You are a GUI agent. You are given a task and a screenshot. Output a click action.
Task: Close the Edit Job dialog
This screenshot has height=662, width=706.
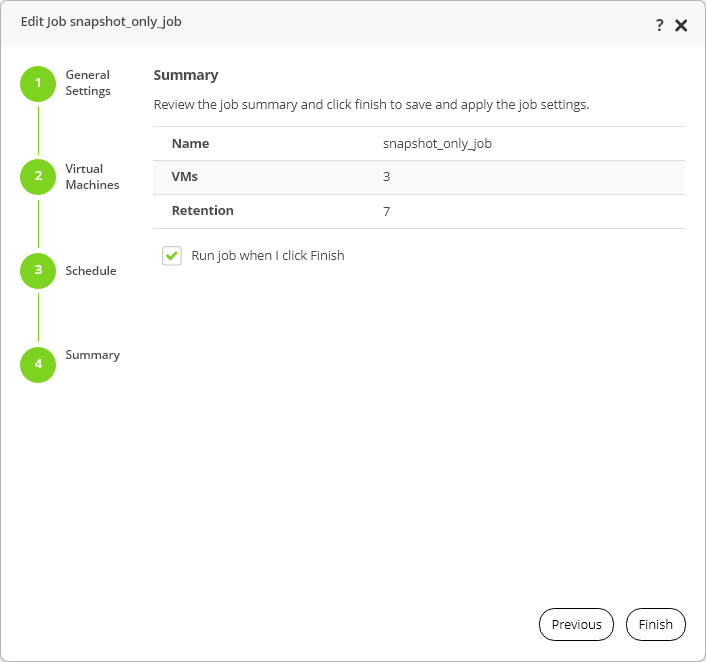(681, 25)
